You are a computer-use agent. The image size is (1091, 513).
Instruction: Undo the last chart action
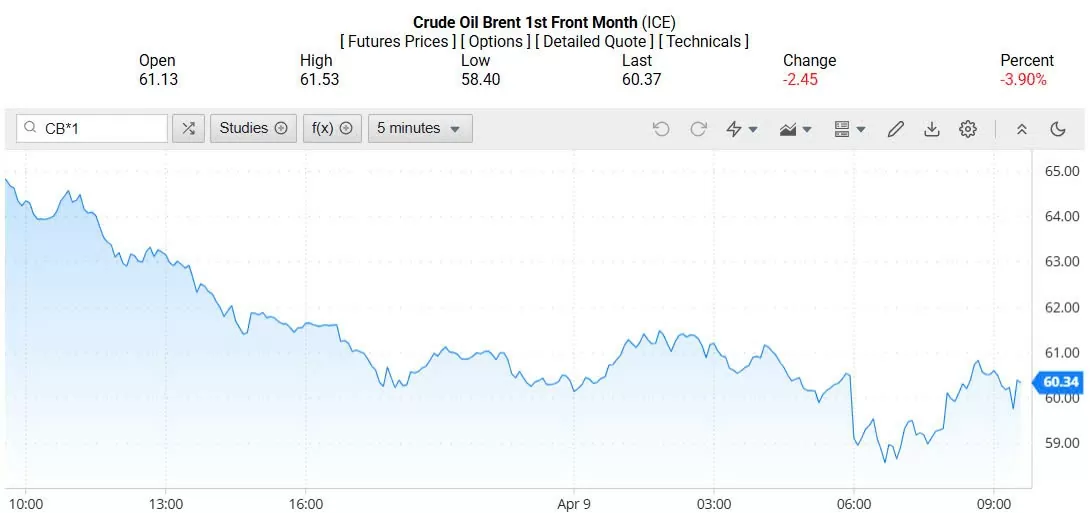[x=660, y=129]
